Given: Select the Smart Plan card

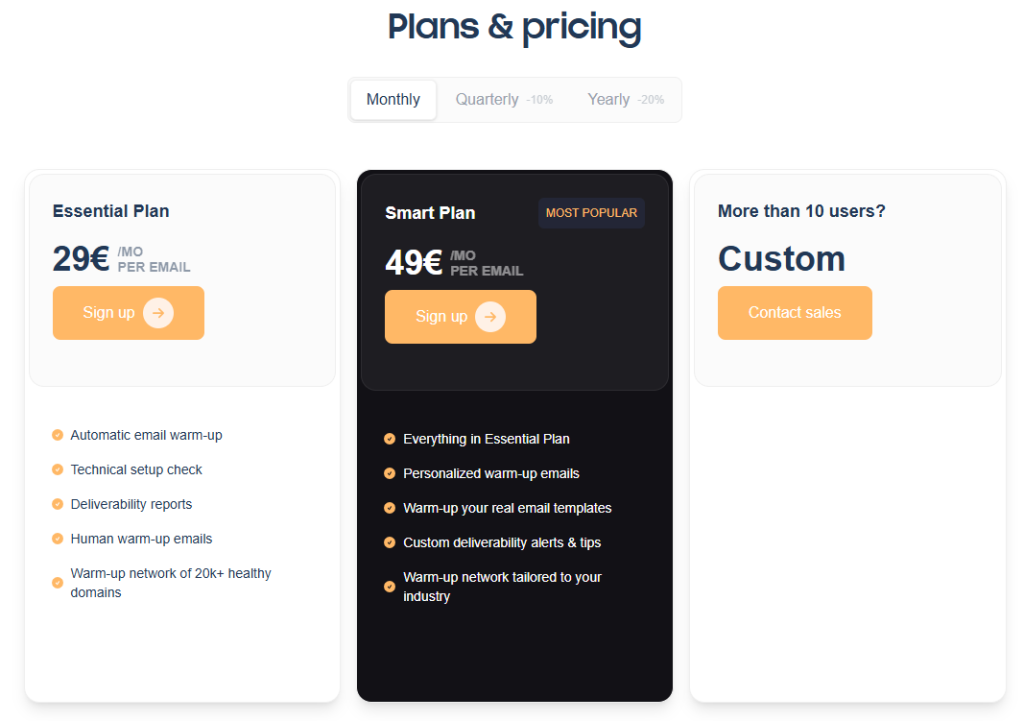Looking at the screenshot, I should 514,280.
